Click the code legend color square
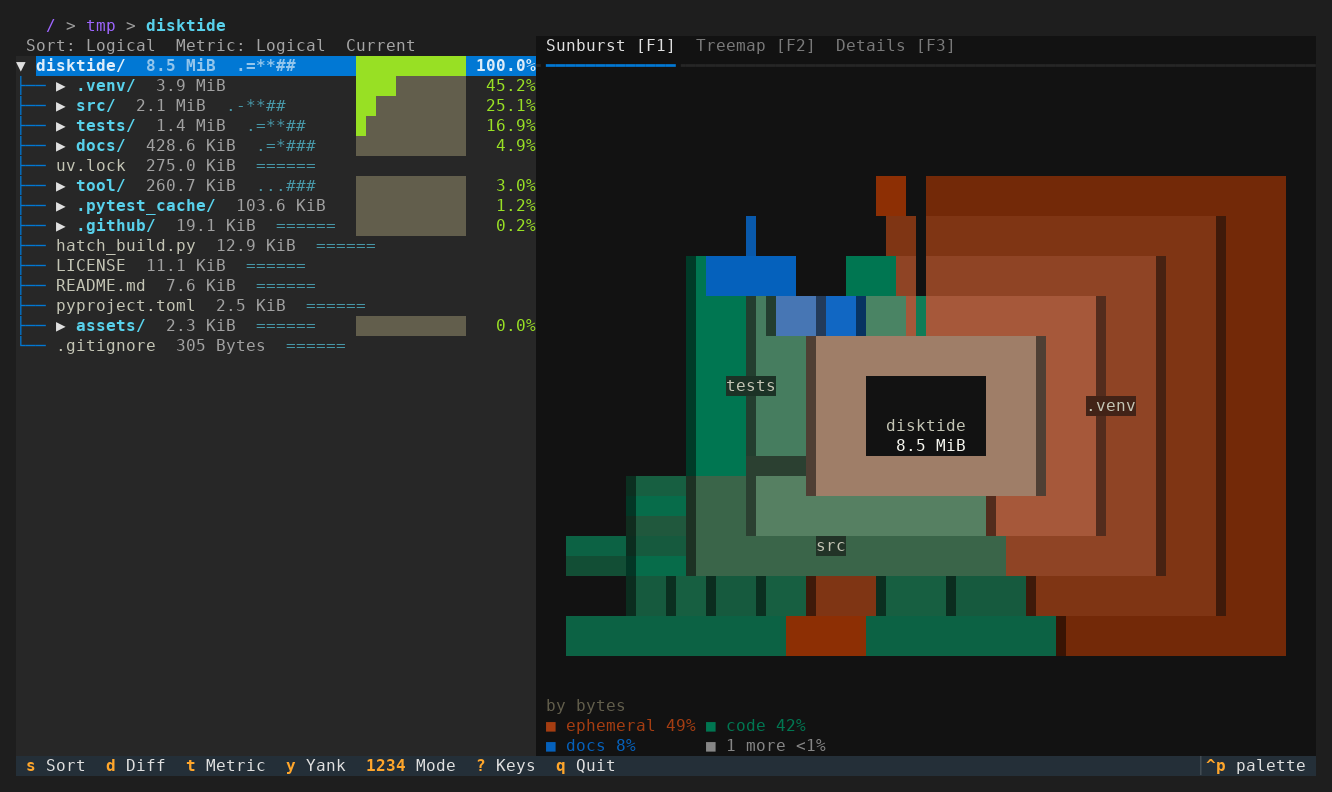This screenshot has width=1332, height=792. coord(711,726)
